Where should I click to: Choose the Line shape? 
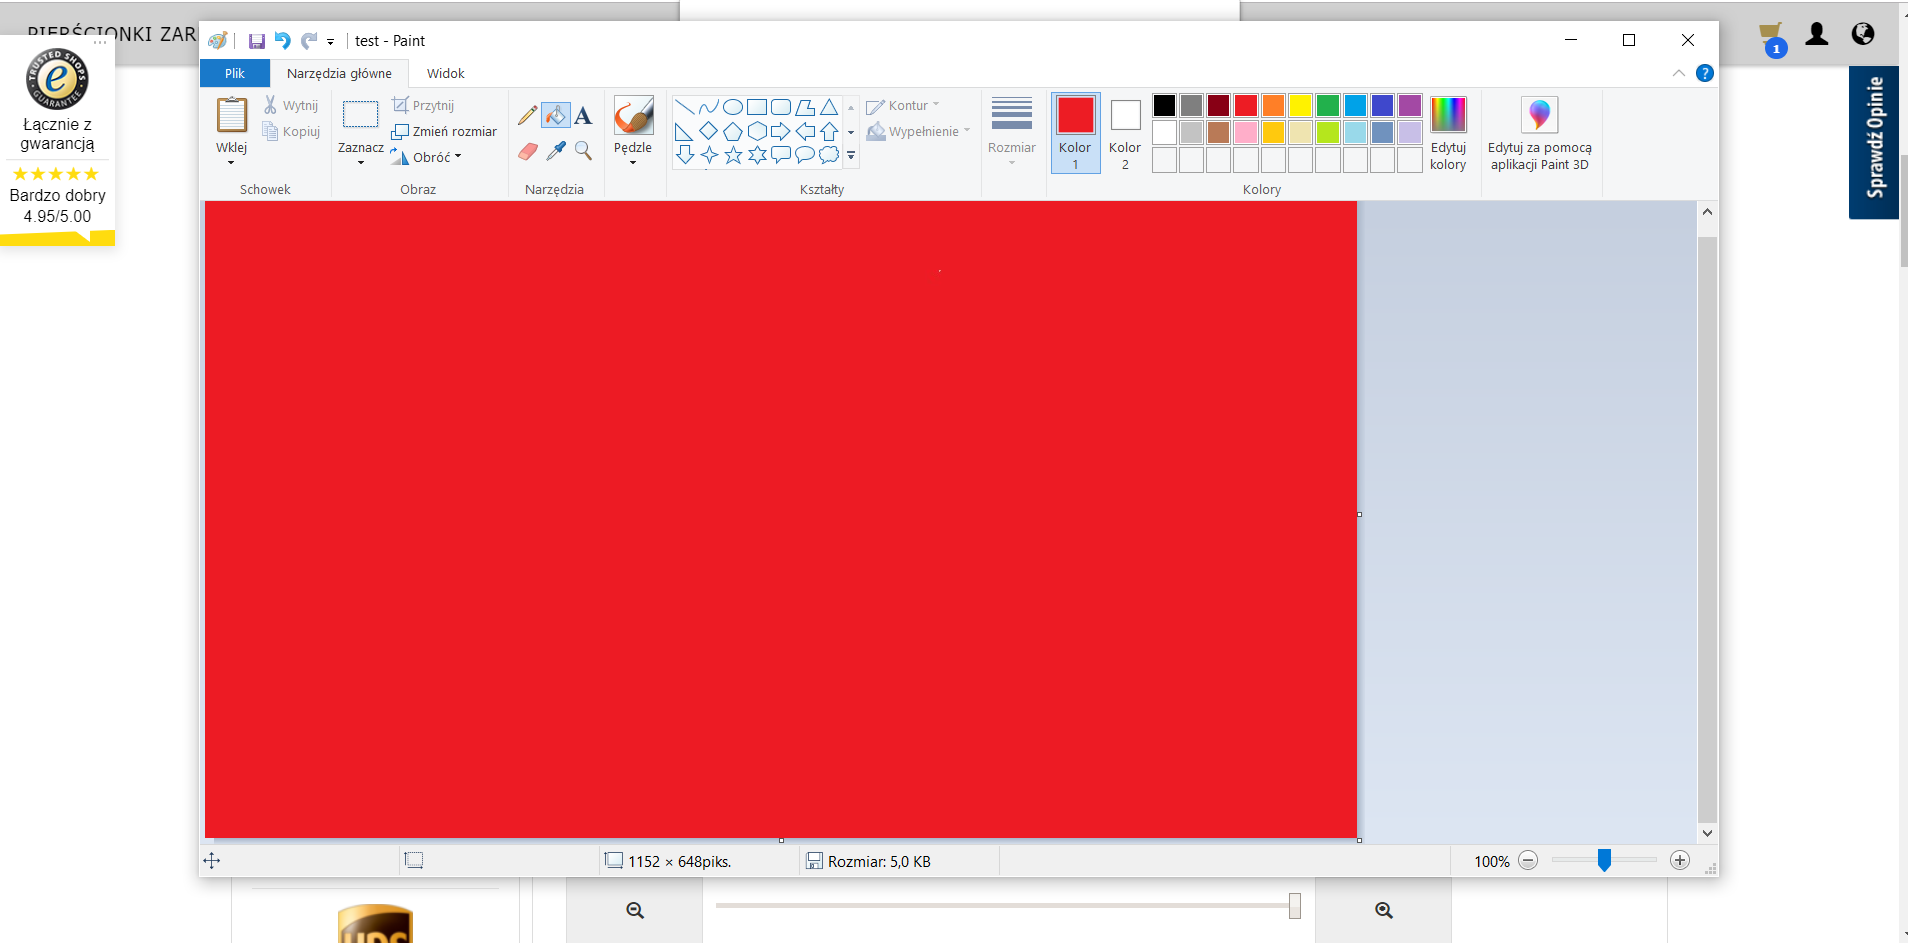point(685,107)
